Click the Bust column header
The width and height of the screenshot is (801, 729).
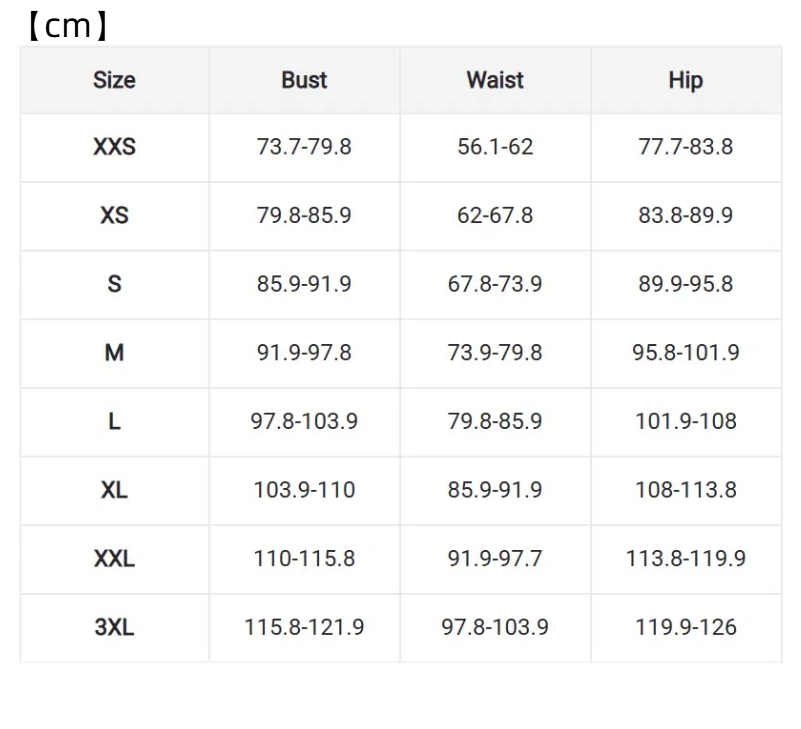304,80
